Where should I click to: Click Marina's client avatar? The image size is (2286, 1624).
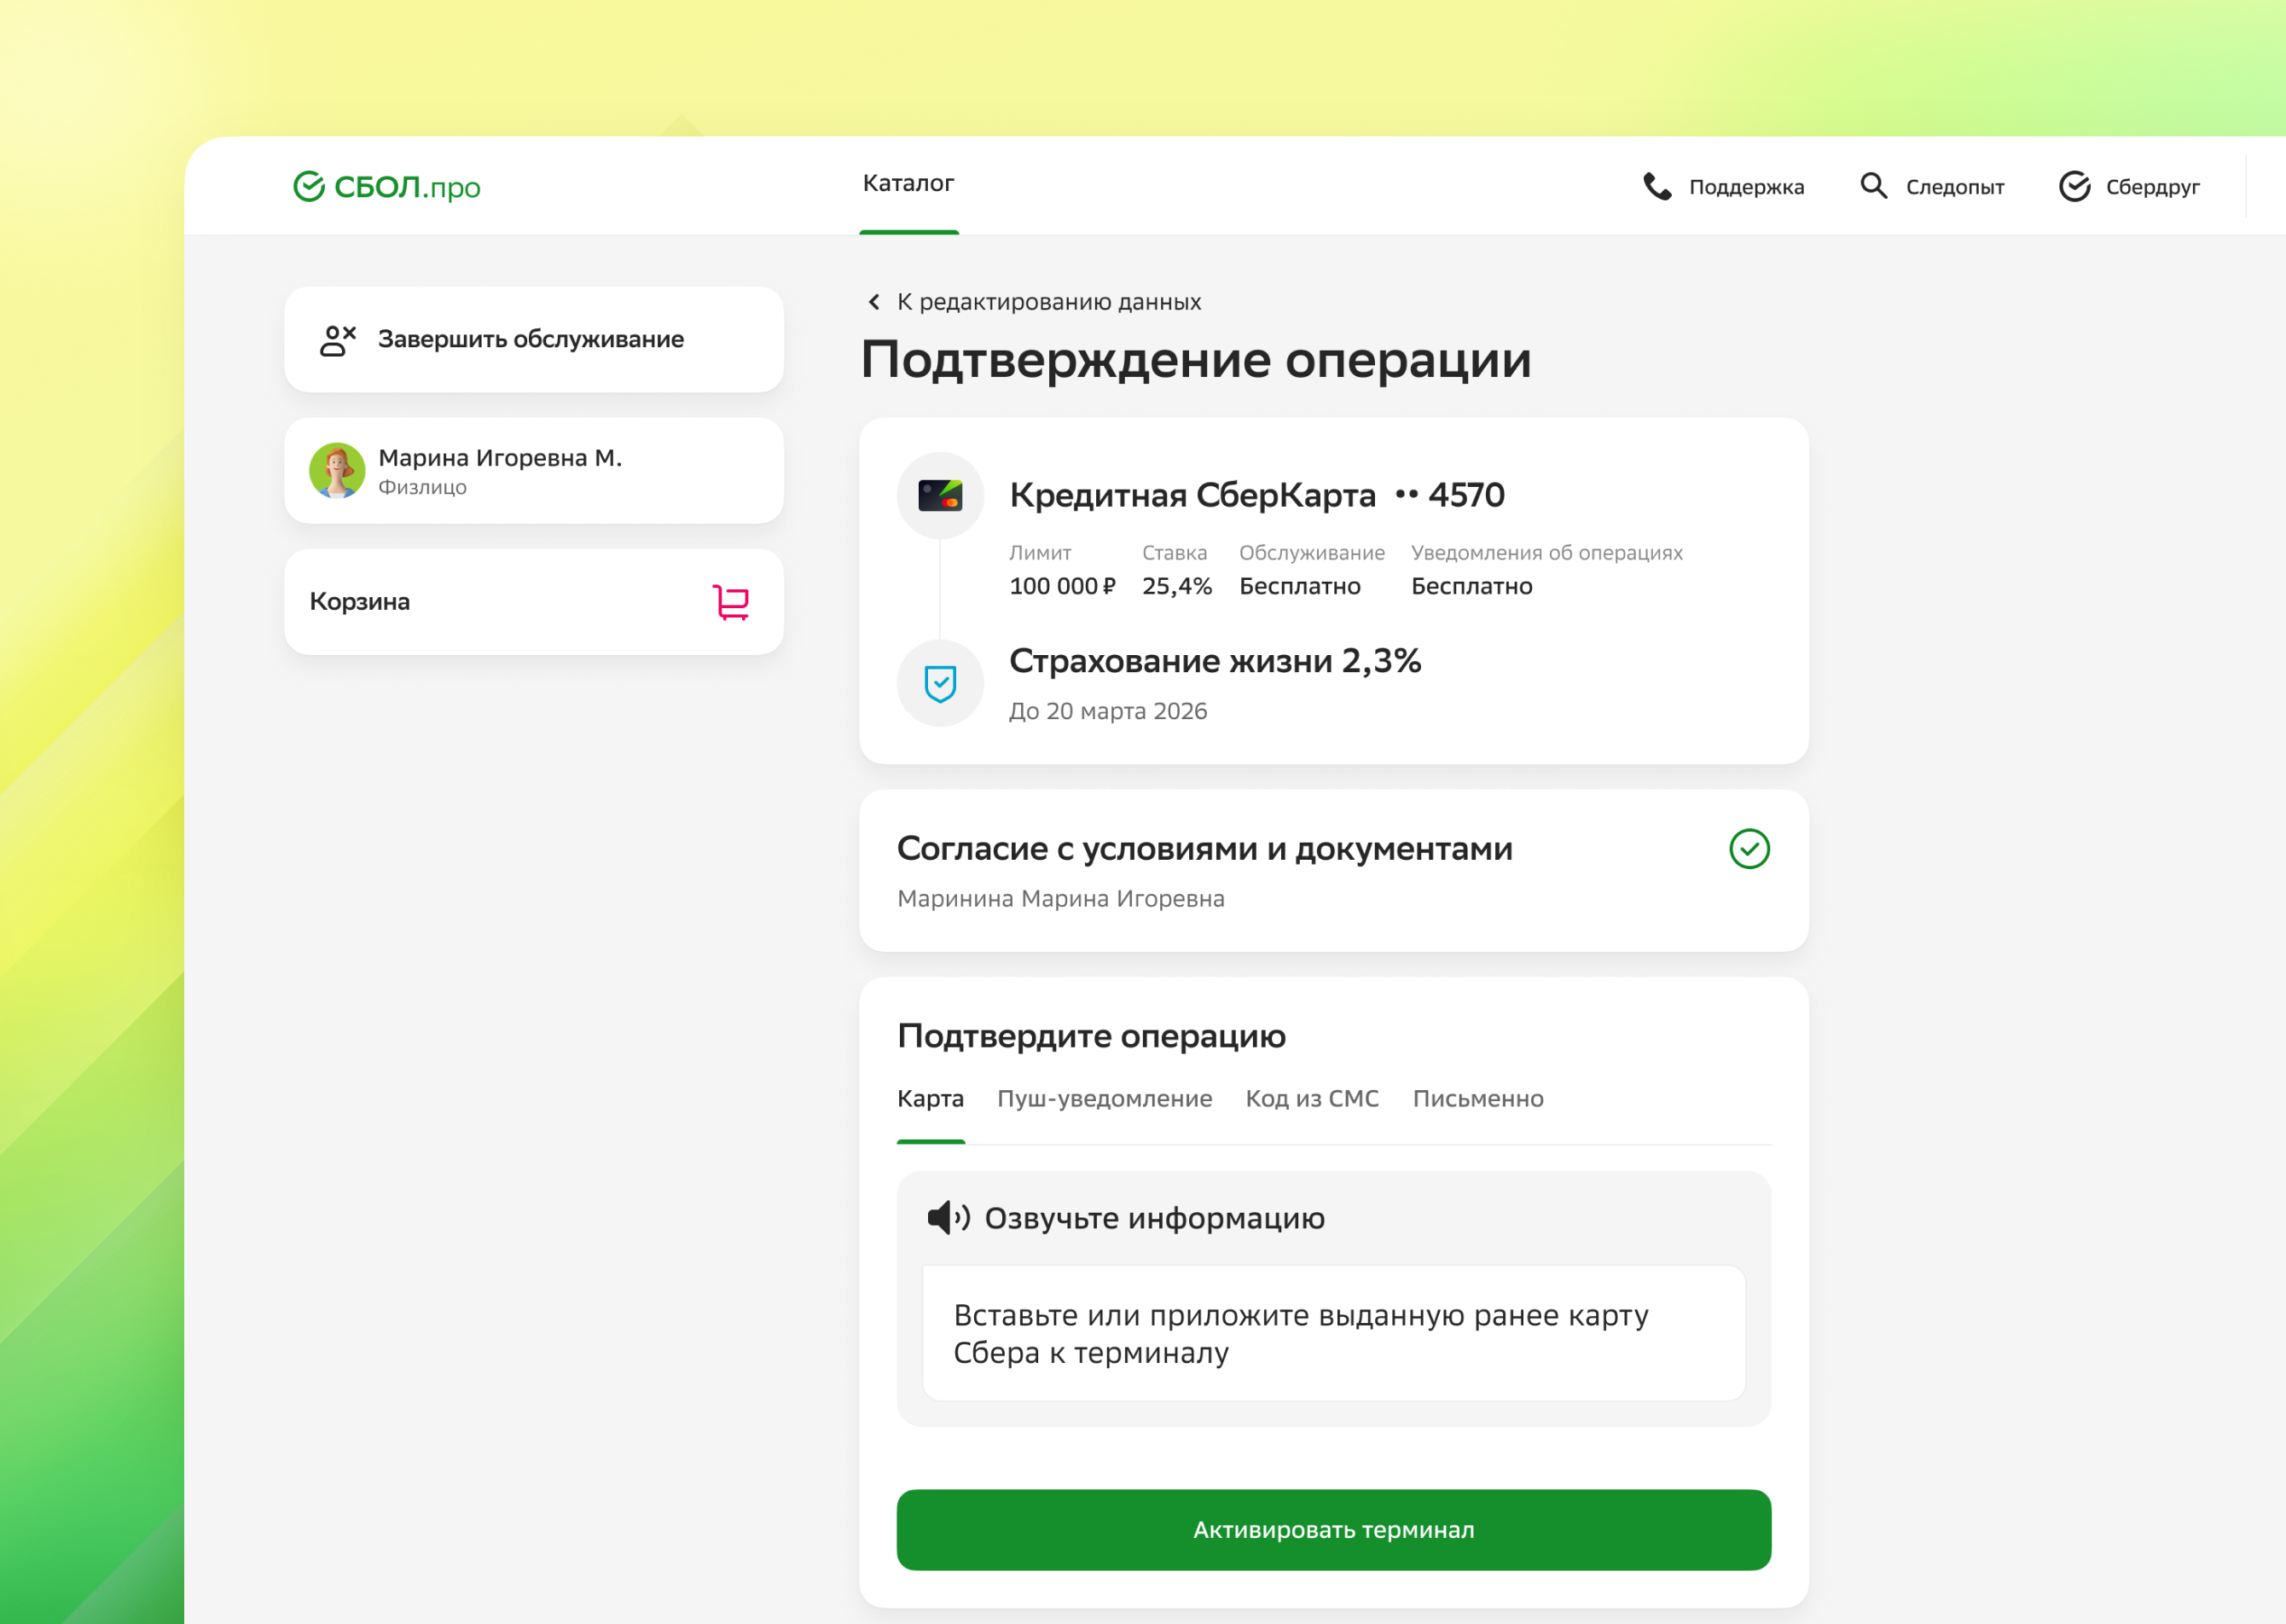[337, 471]
